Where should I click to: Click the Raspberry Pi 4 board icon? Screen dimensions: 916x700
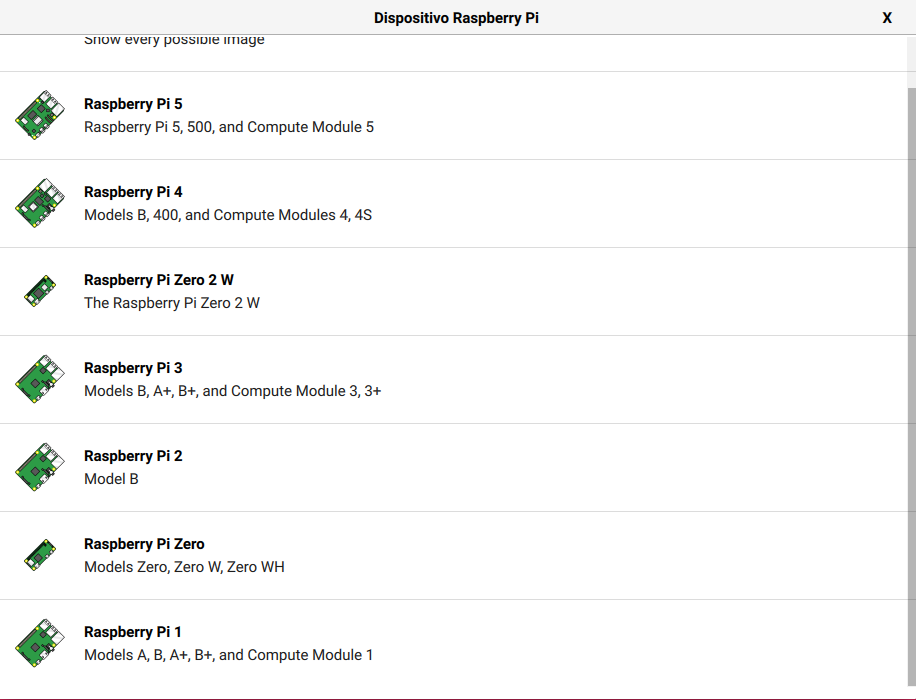(x=40, y=203)
